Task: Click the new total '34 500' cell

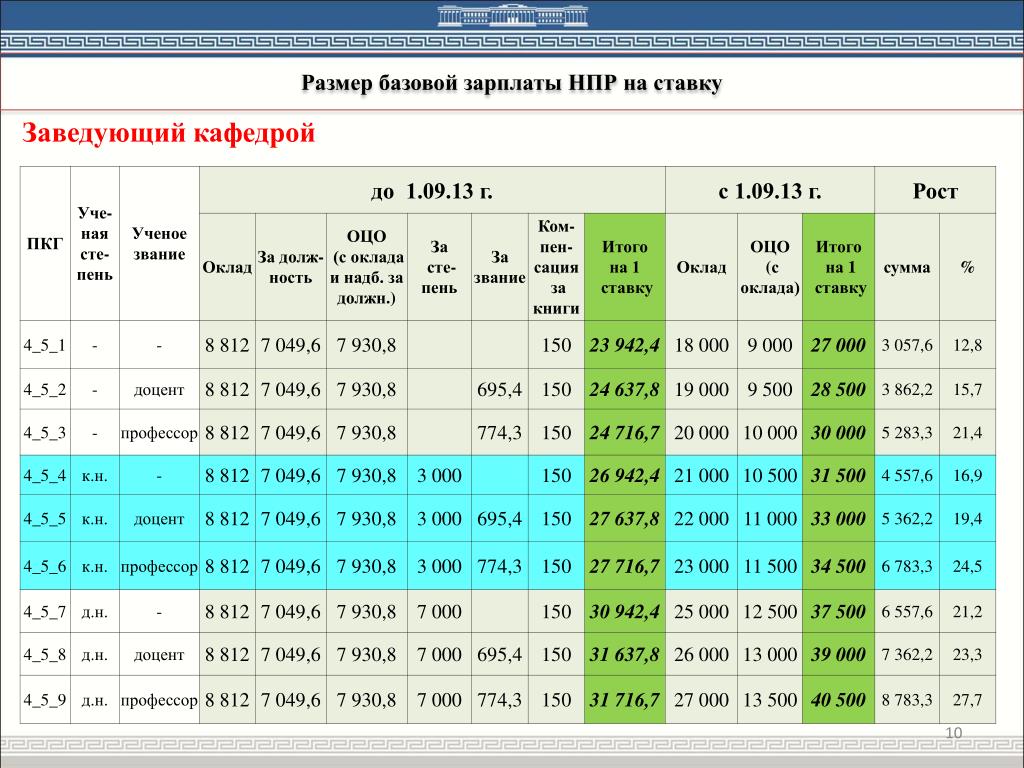Action: [x=838, y=566]
